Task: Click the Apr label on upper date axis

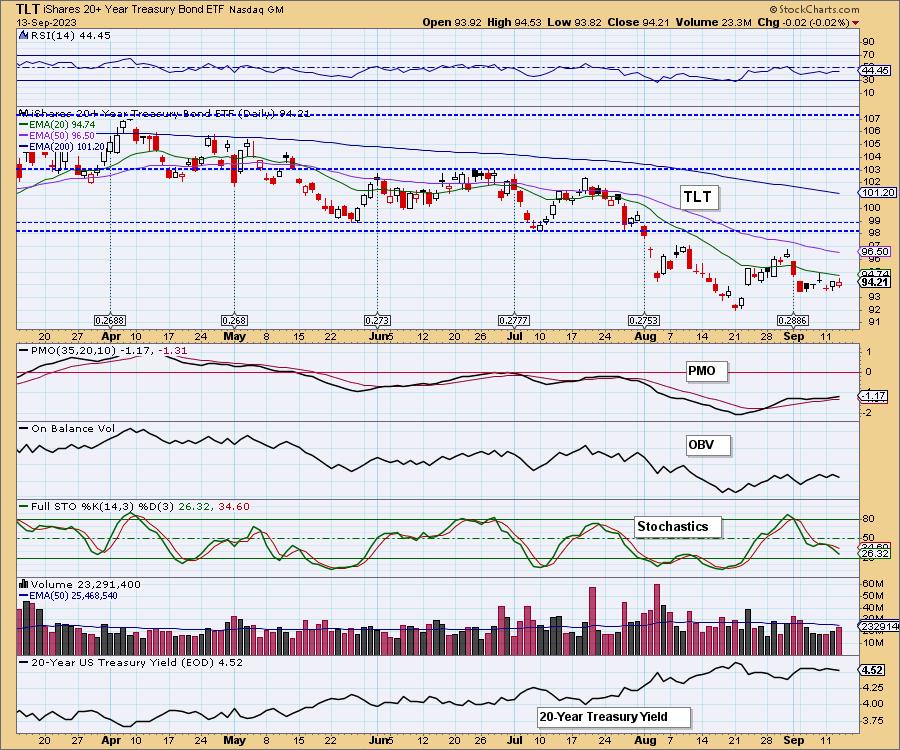Action: point(111,337)
